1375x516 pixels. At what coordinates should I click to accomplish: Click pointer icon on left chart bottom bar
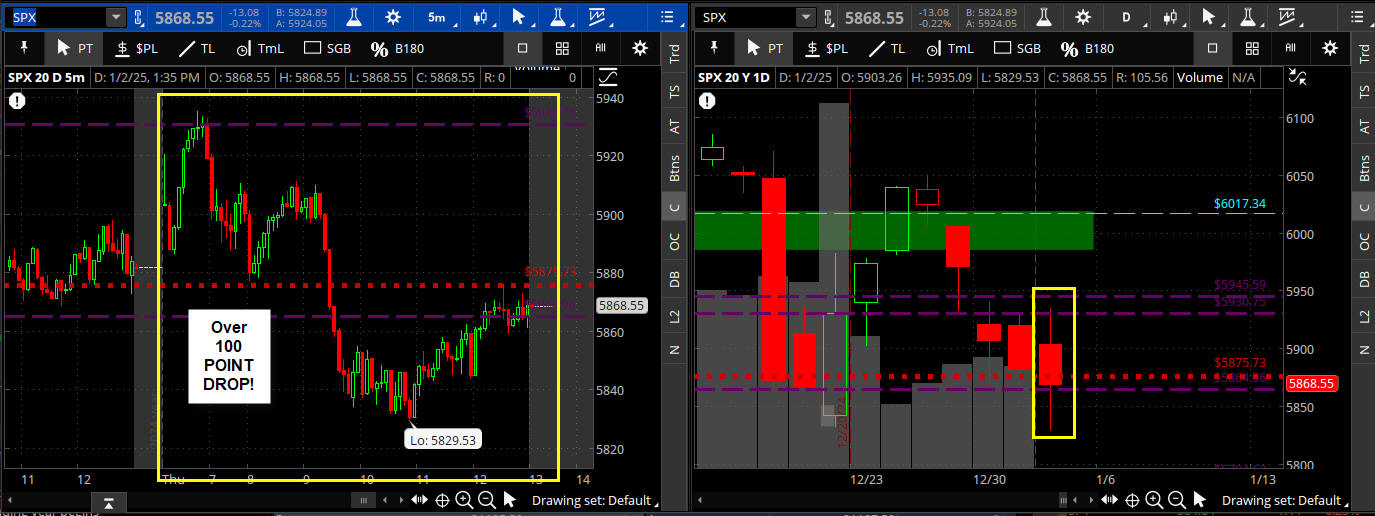pos(509,500)
